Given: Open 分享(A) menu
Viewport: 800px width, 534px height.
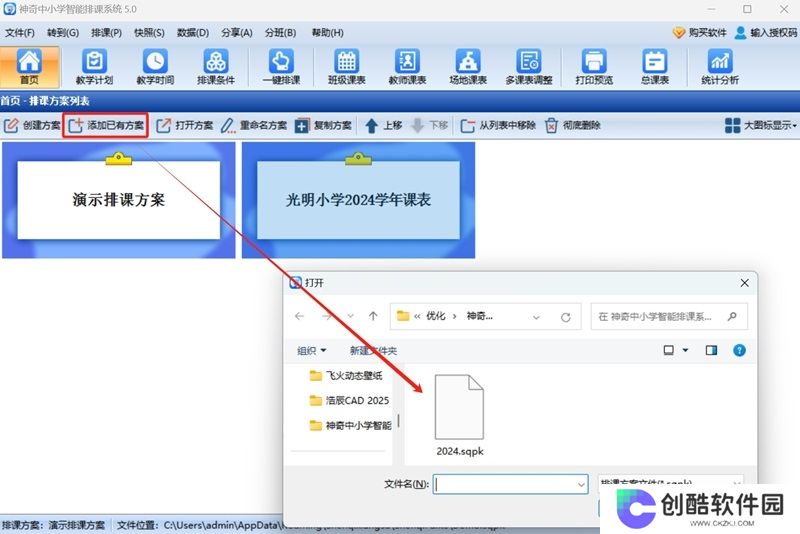Looking at the screenshot, I should (x=237, y=33).
